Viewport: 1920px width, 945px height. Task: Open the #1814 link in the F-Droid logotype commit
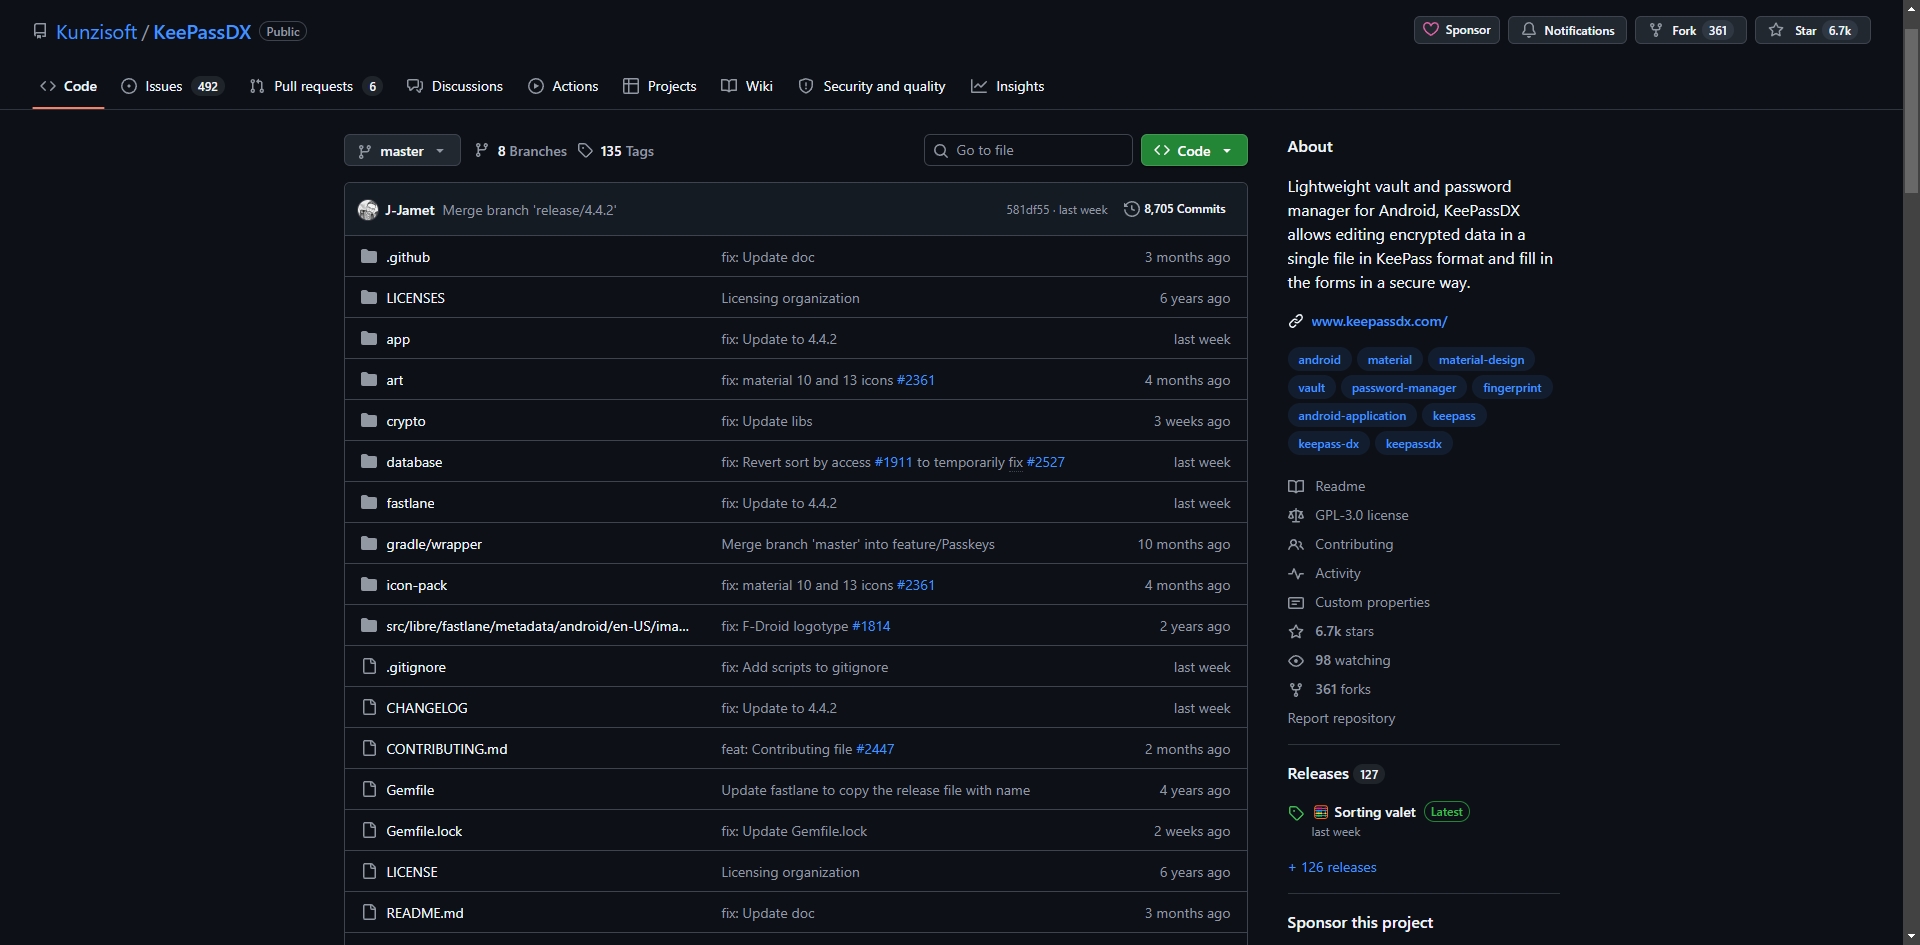click(x=871, y=626)
